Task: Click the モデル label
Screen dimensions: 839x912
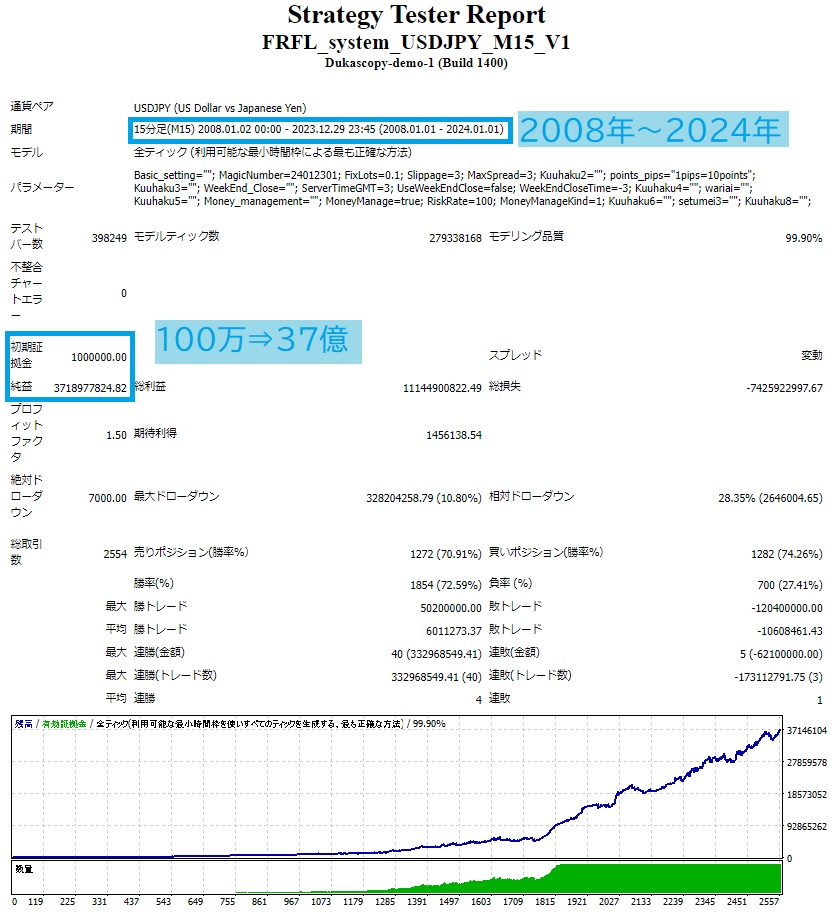Action: click(27, 152)
